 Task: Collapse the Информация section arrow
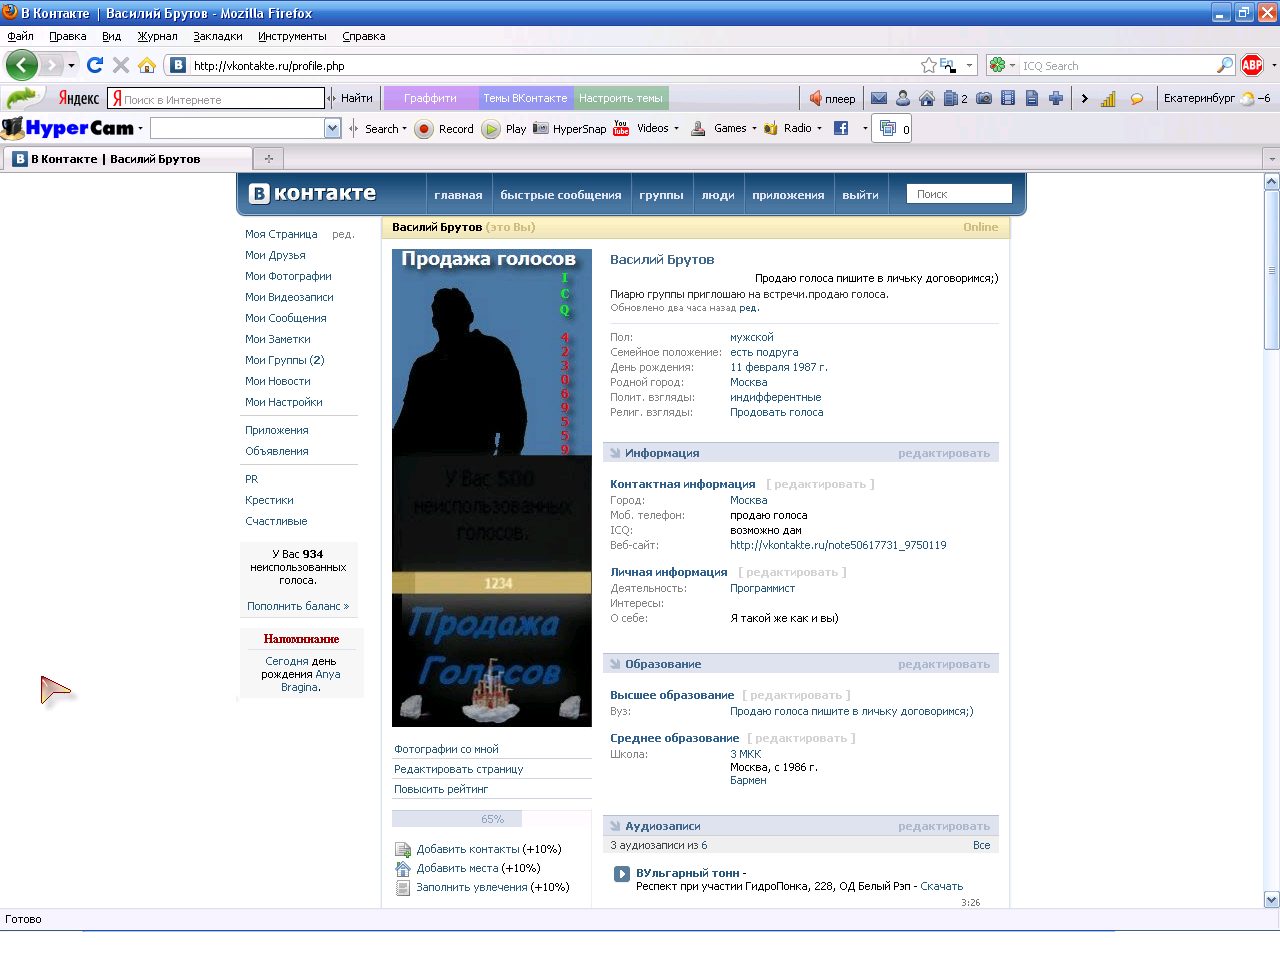pos(615,453)
